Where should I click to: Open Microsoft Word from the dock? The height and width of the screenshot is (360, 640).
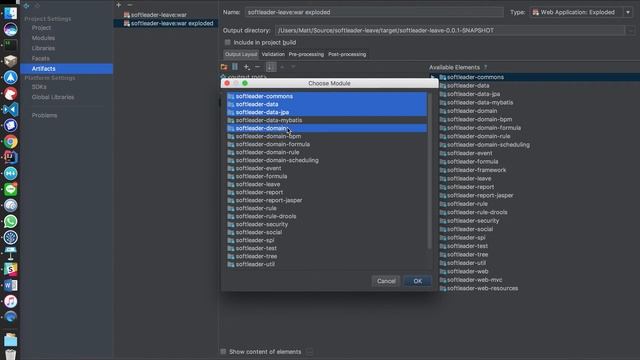(x=11, y=285)
